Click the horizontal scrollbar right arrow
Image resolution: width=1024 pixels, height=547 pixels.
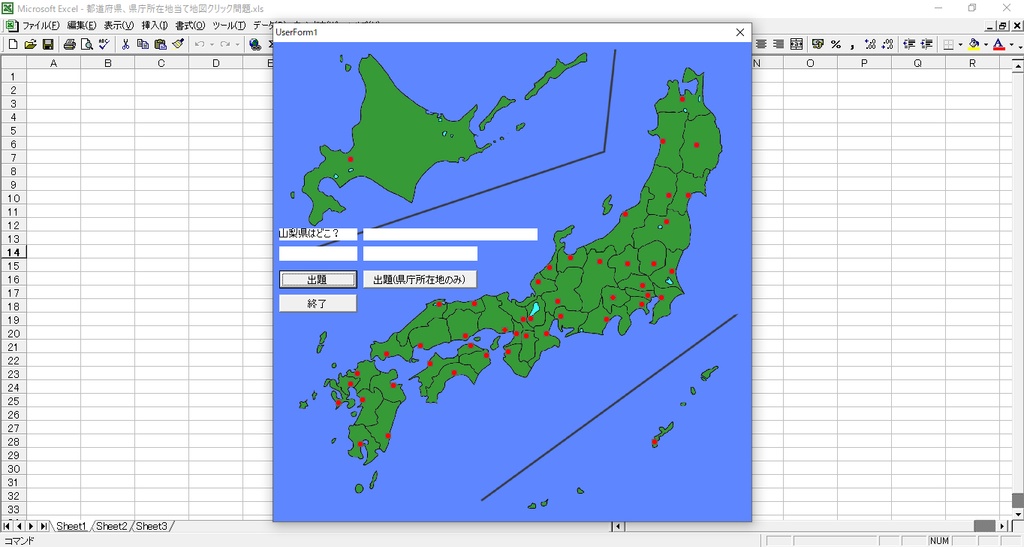(x=1002, y=526)
